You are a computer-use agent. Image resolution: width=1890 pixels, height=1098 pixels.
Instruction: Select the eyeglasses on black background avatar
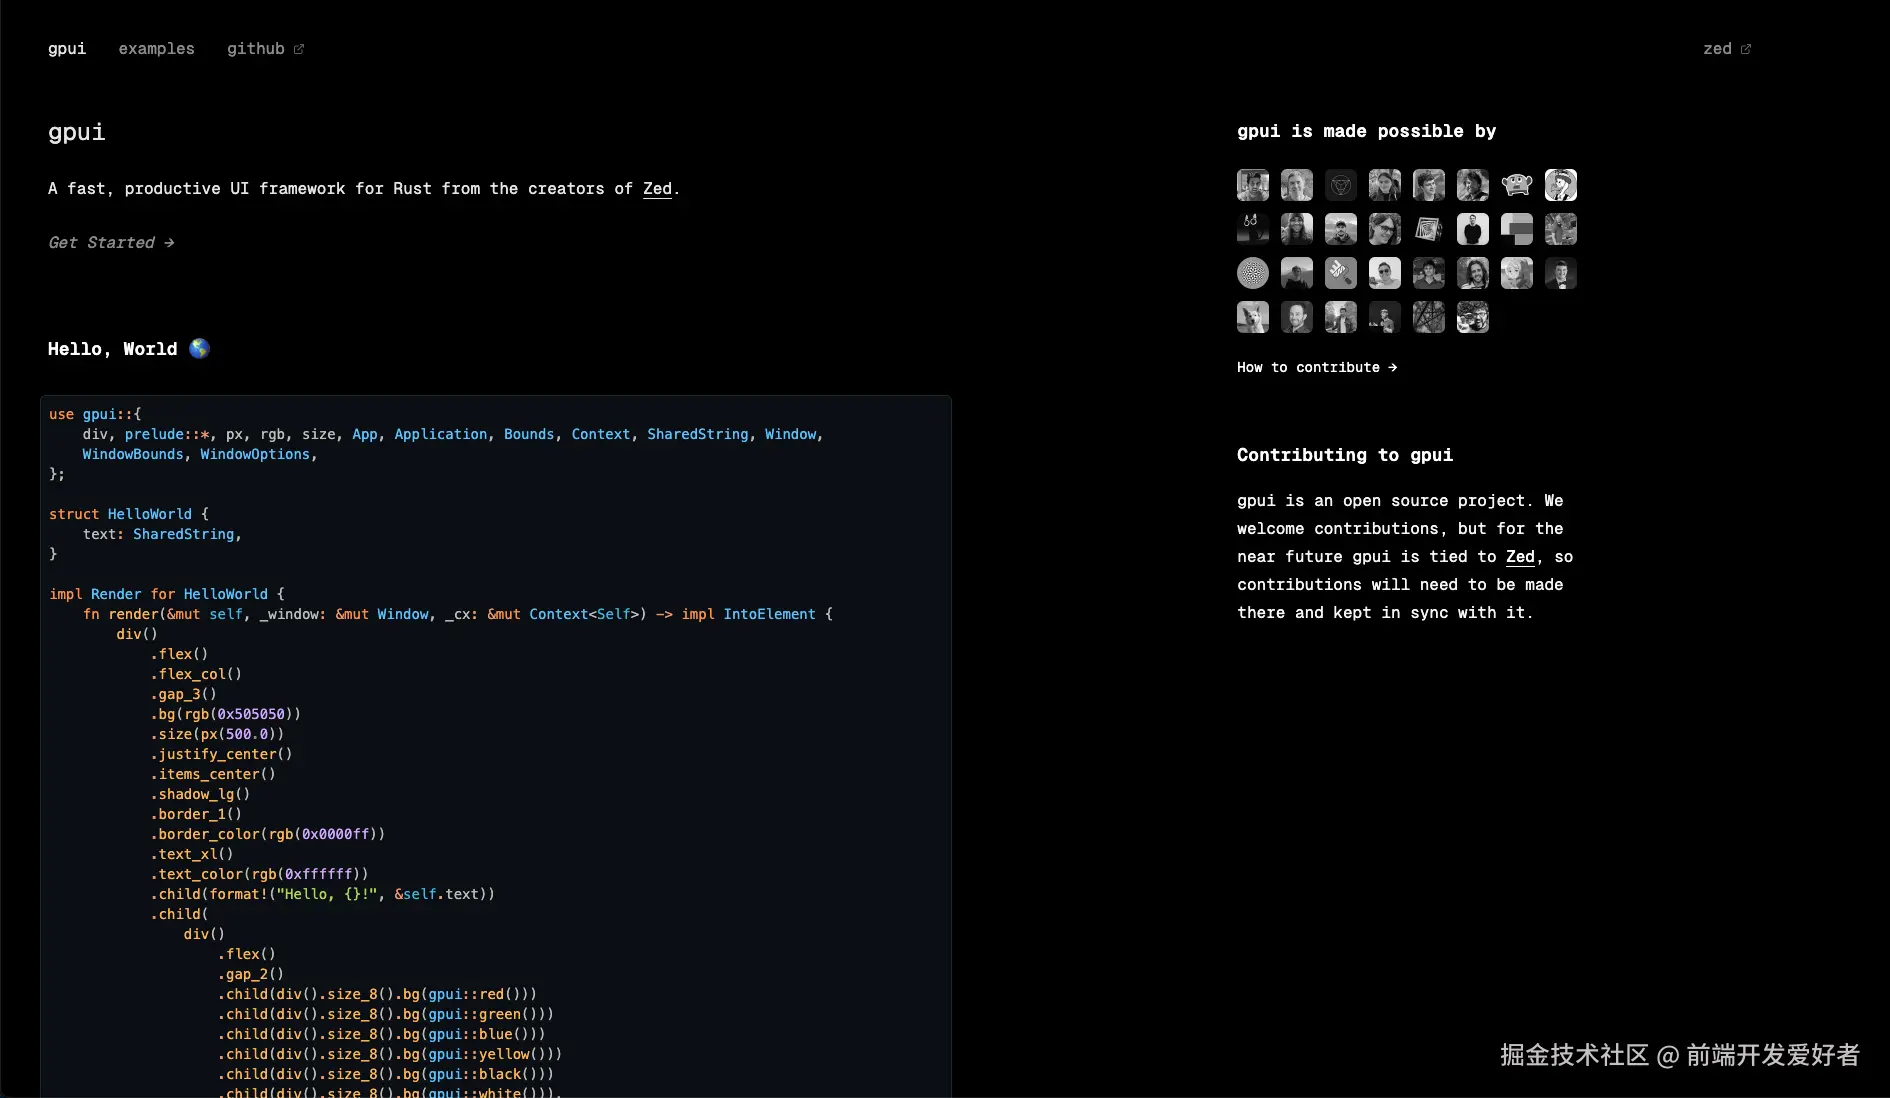pyautogui.click(x=1253, y=229)
